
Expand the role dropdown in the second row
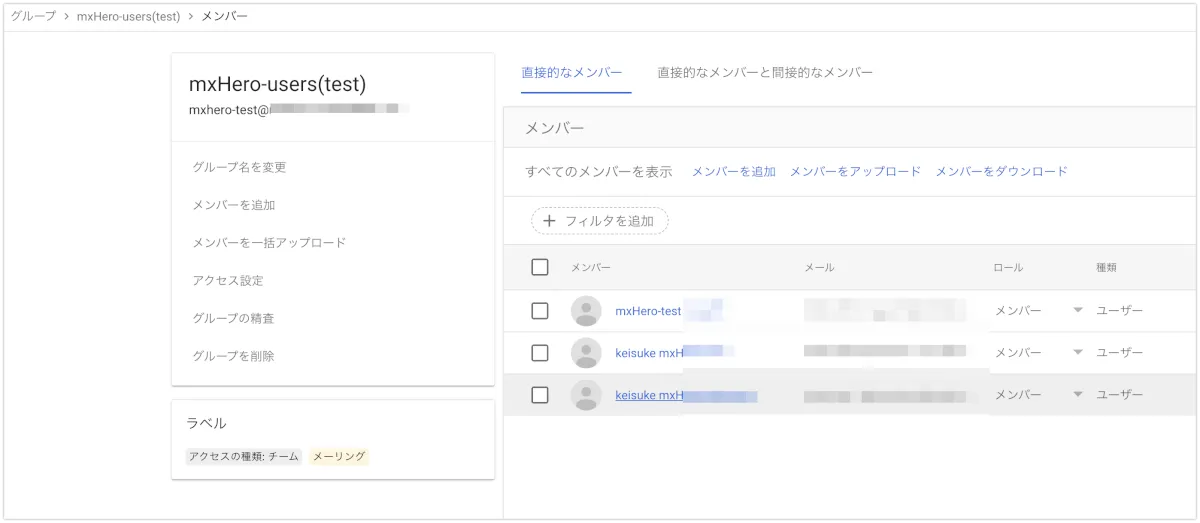tap(1077, 353)
